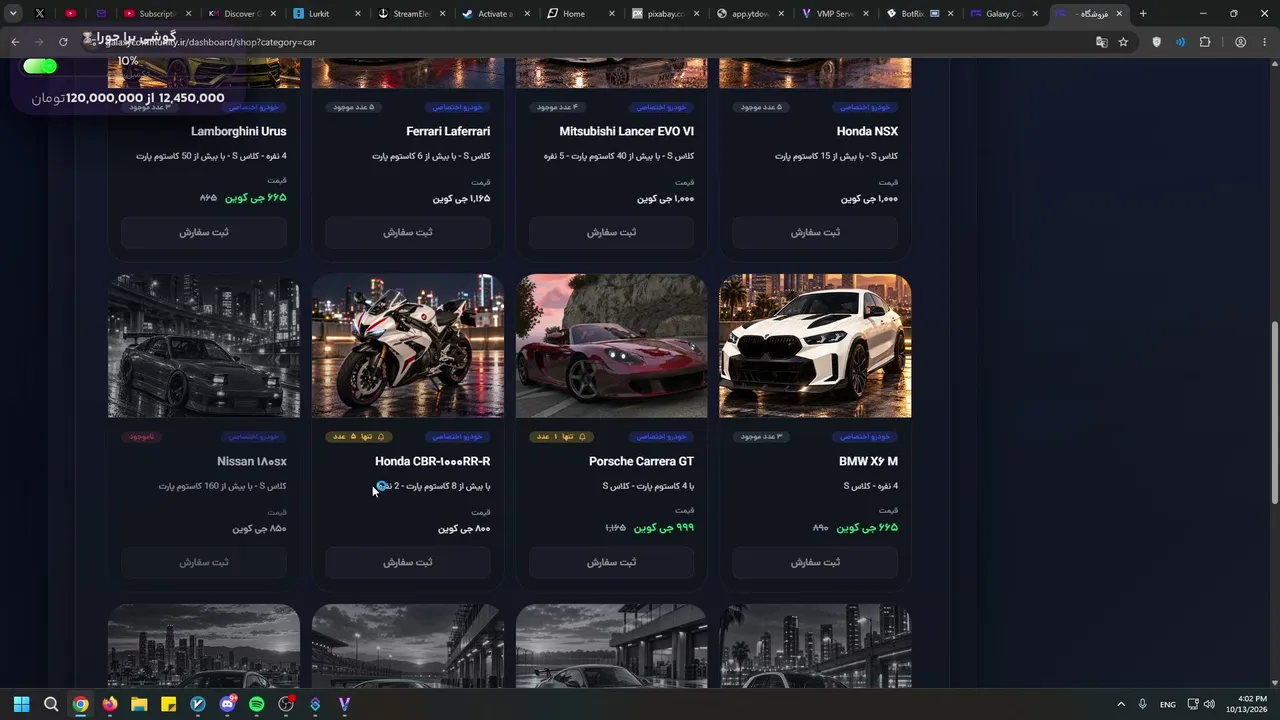Open the Chrome profile avatar

click(1240, 42)
